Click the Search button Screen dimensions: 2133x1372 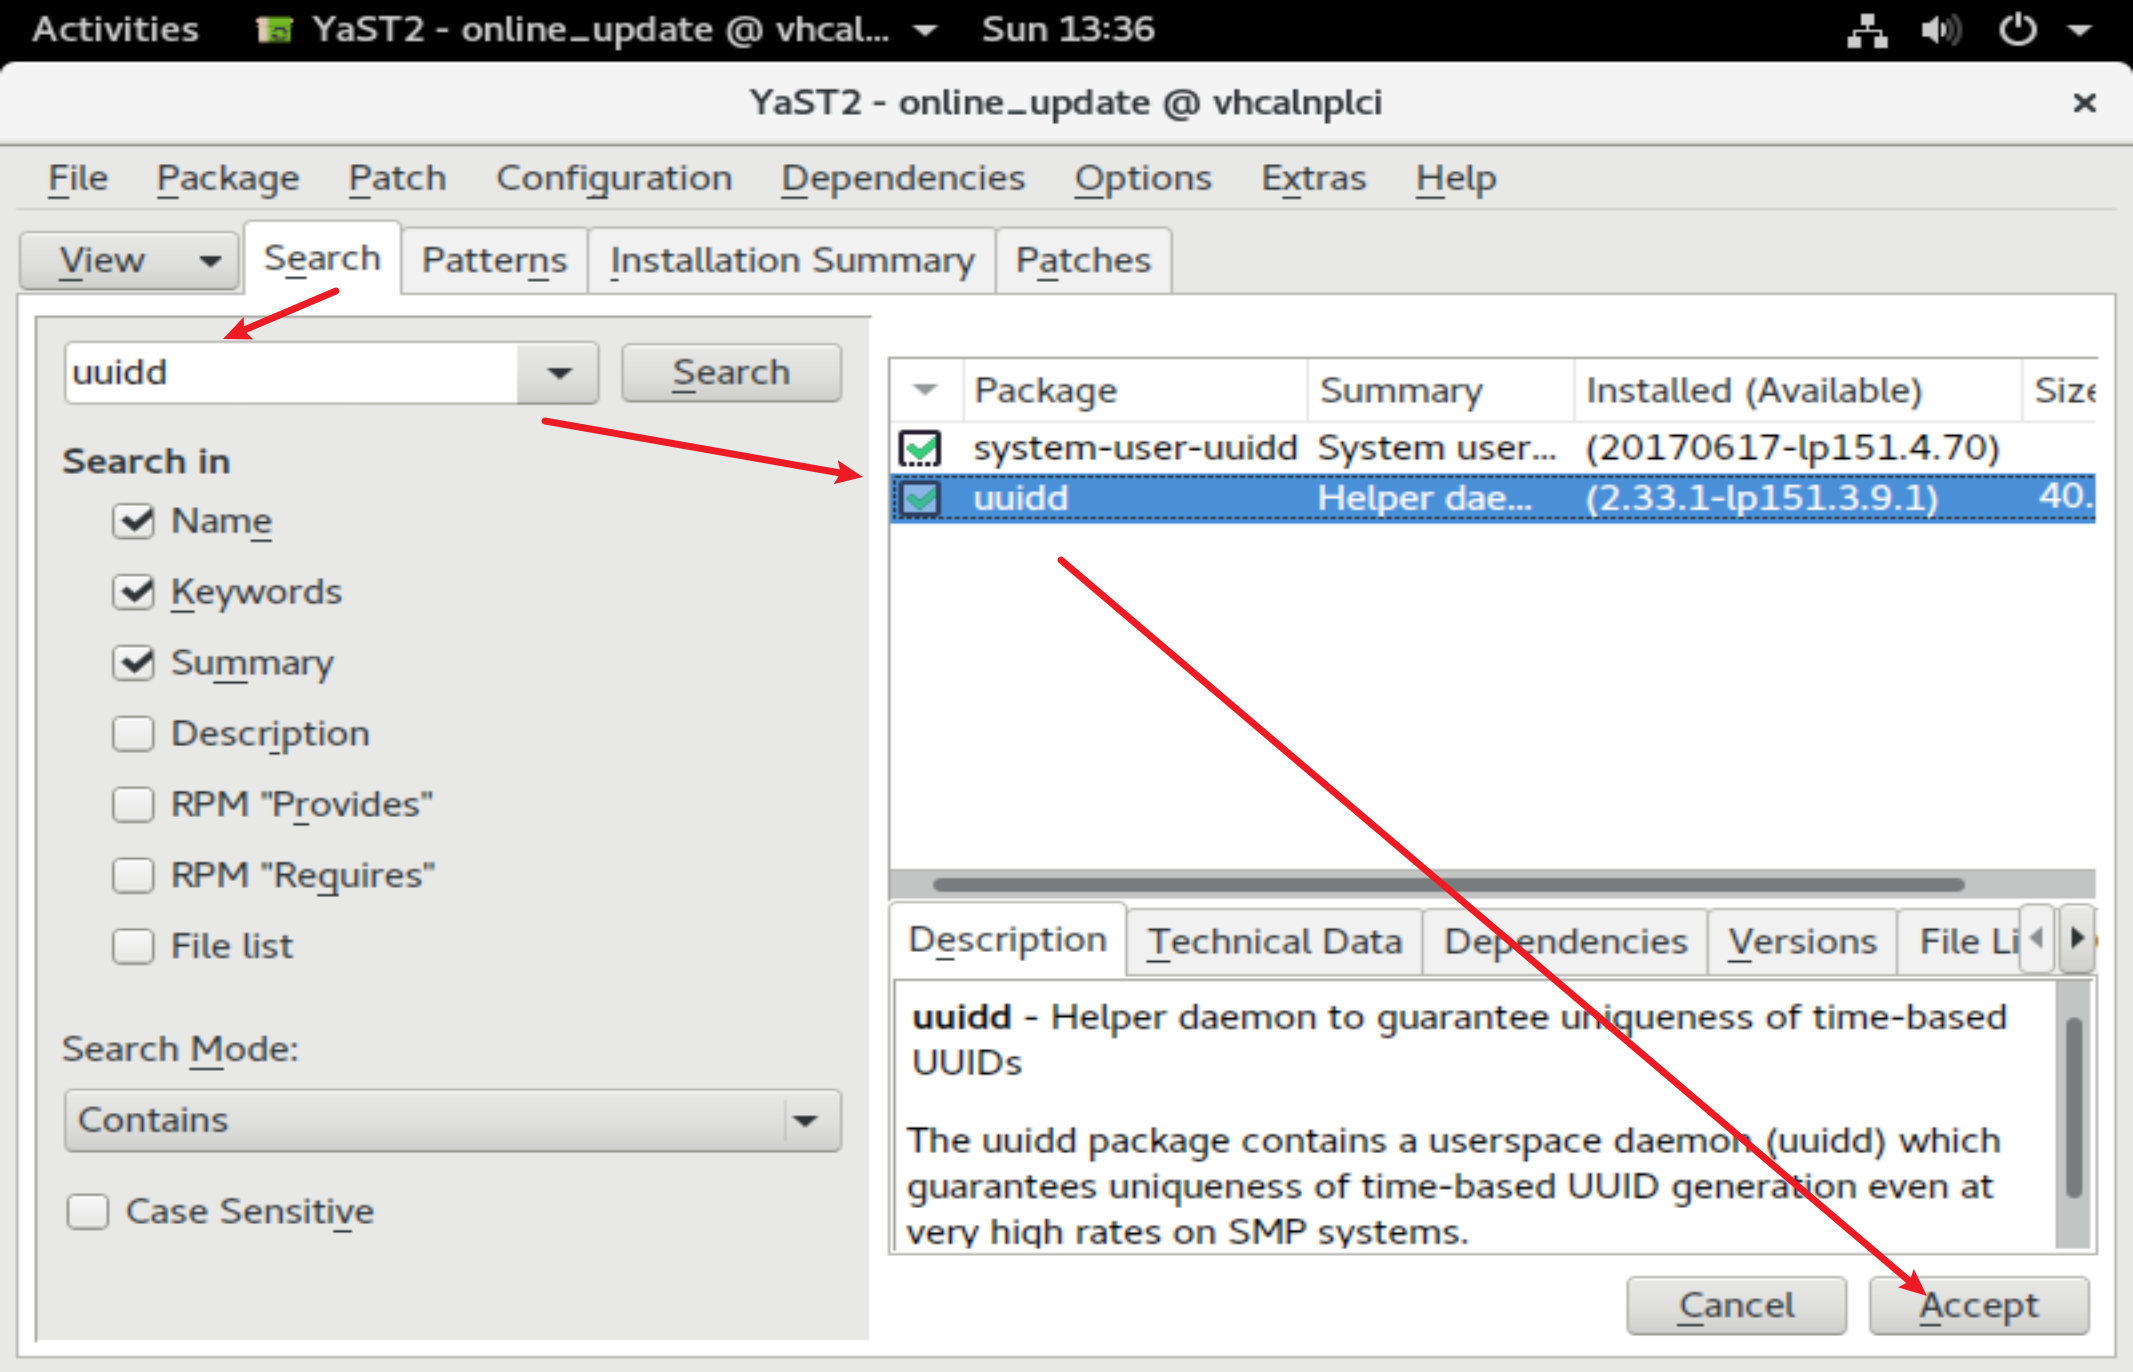(x=731, y=373)
